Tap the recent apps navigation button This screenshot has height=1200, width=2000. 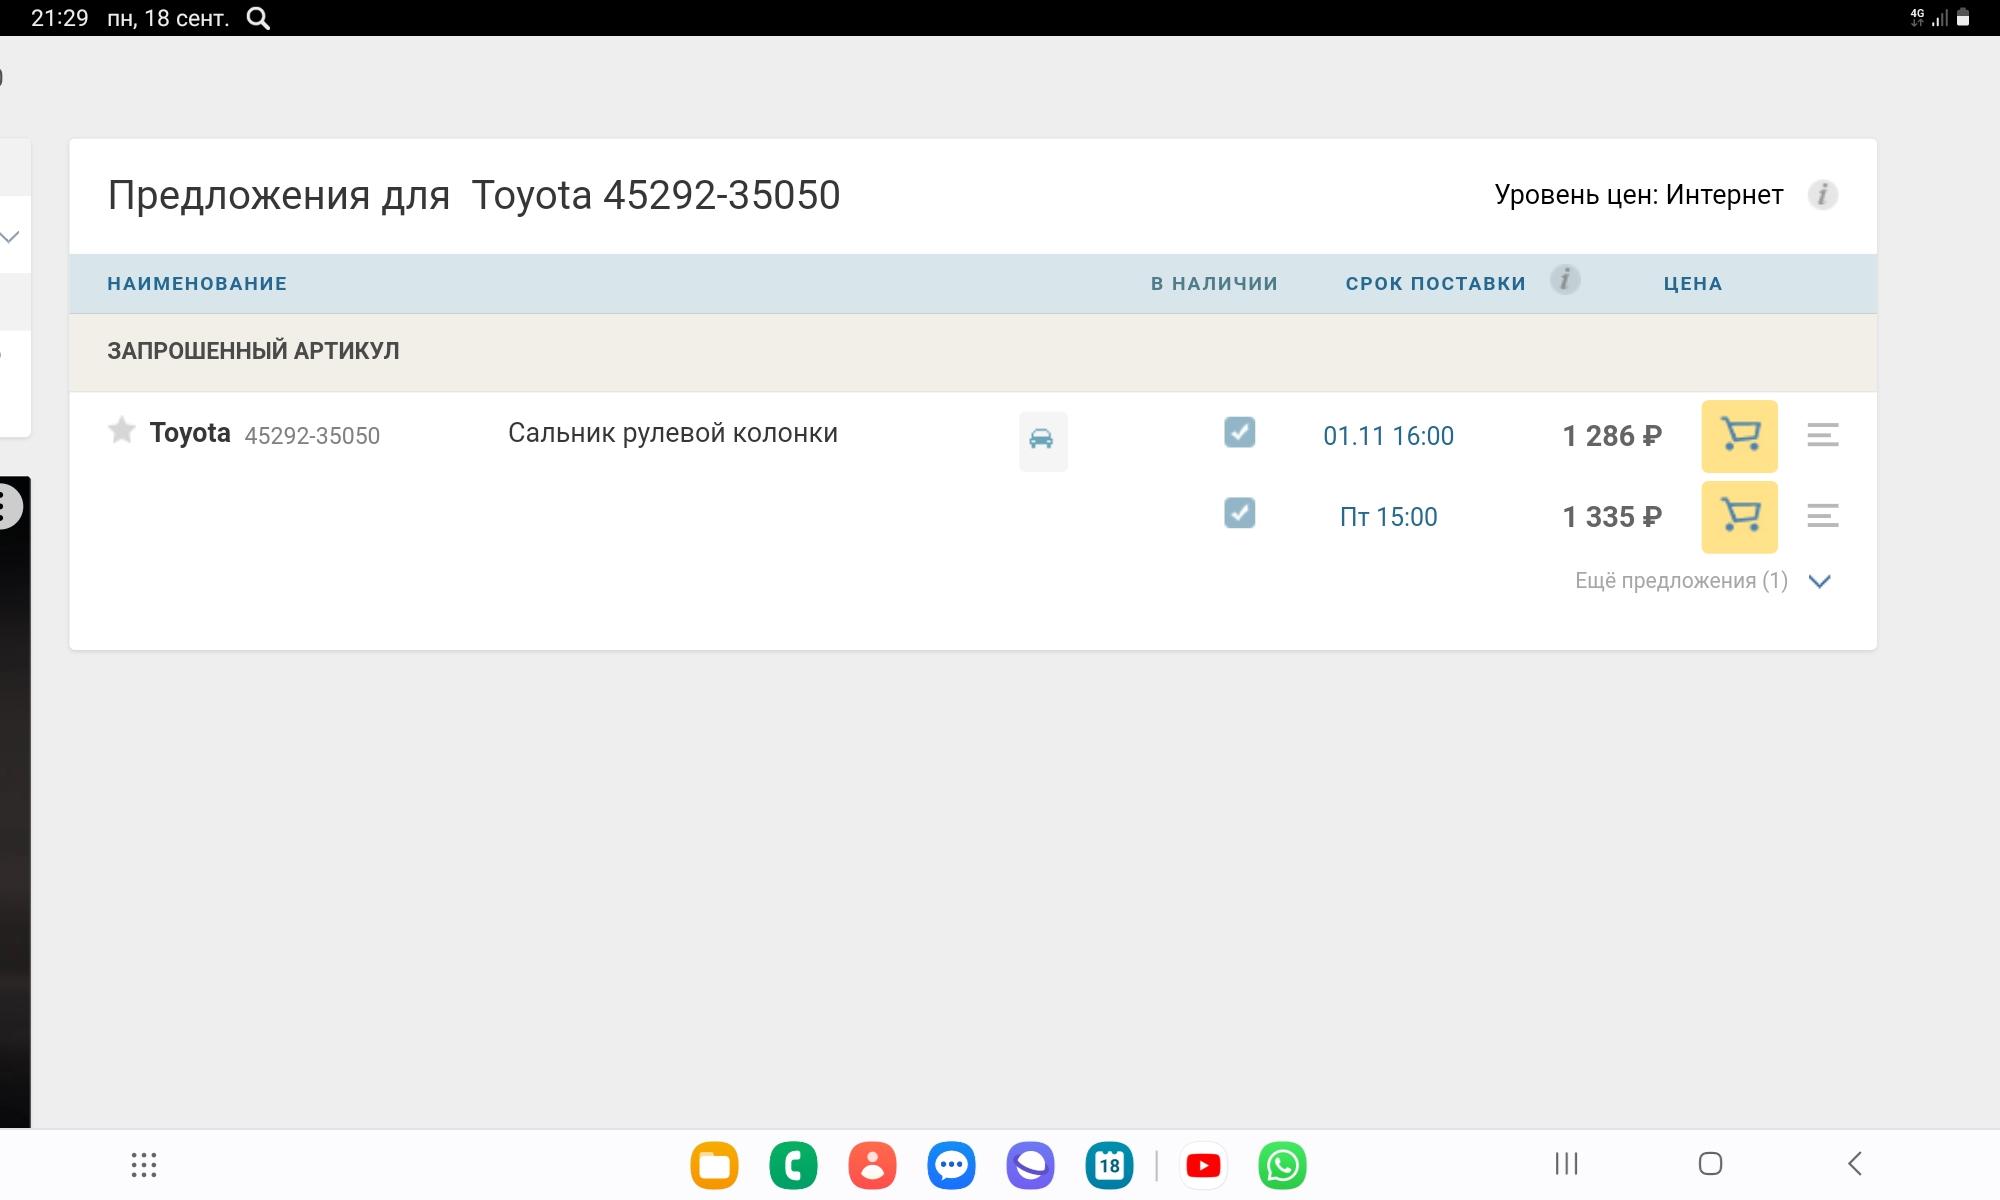pyautogui.click(x=1566, y=1163)
